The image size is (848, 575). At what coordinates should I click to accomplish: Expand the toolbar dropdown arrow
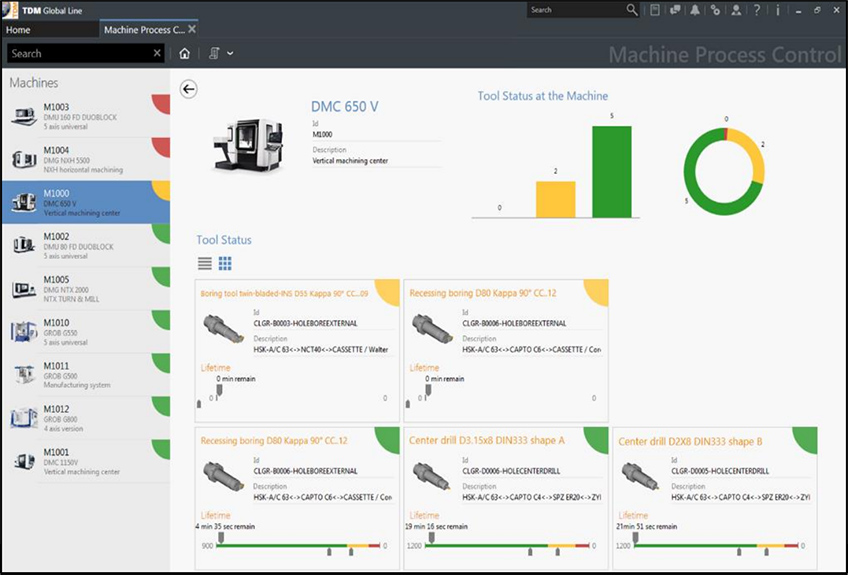click(230, 53)
